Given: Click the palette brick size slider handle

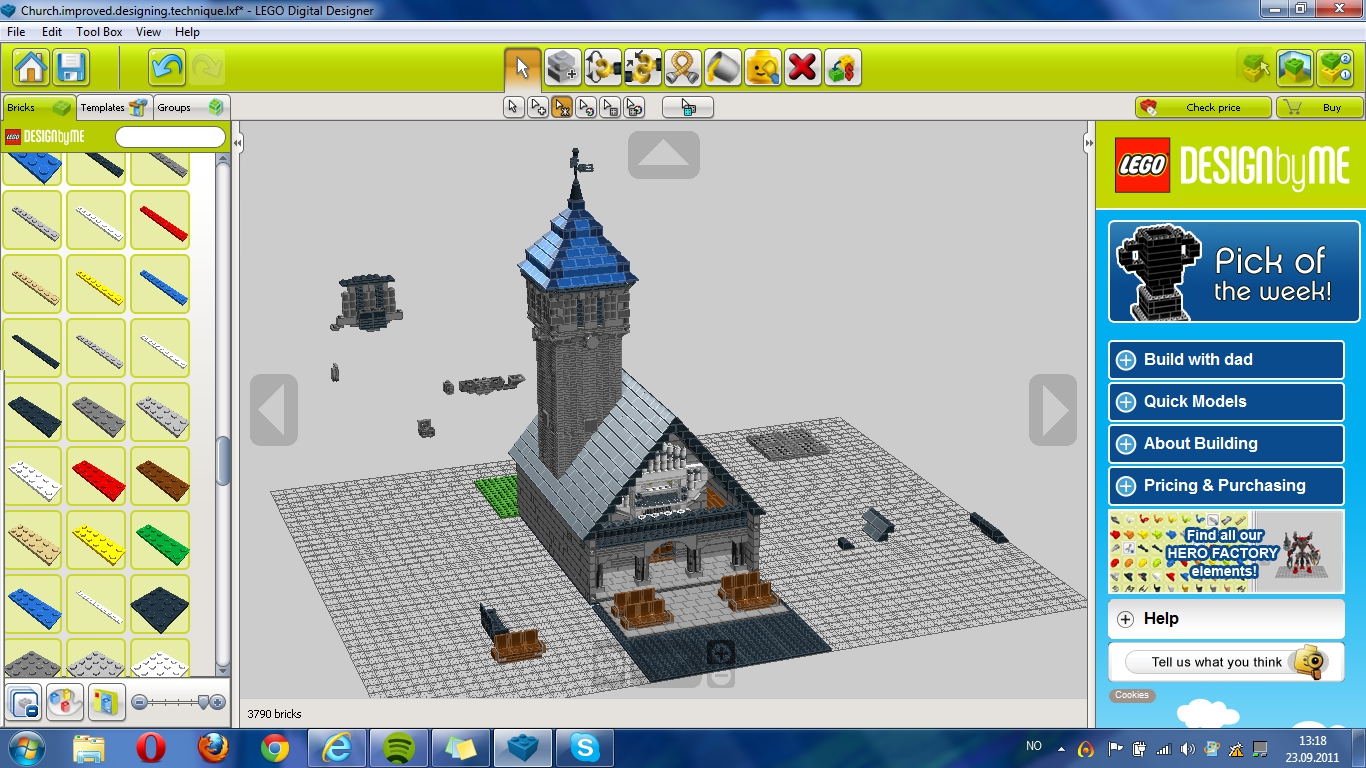Looking at the screenshot, I should (x=204, y=702).
